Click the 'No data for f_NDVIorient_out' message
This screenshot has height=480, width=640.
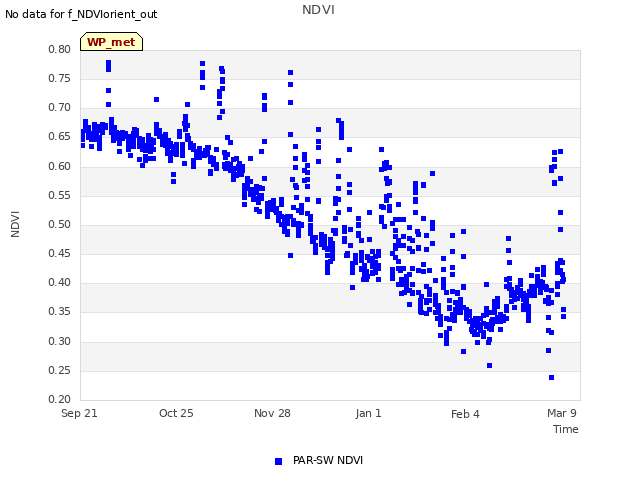[81, 14]
